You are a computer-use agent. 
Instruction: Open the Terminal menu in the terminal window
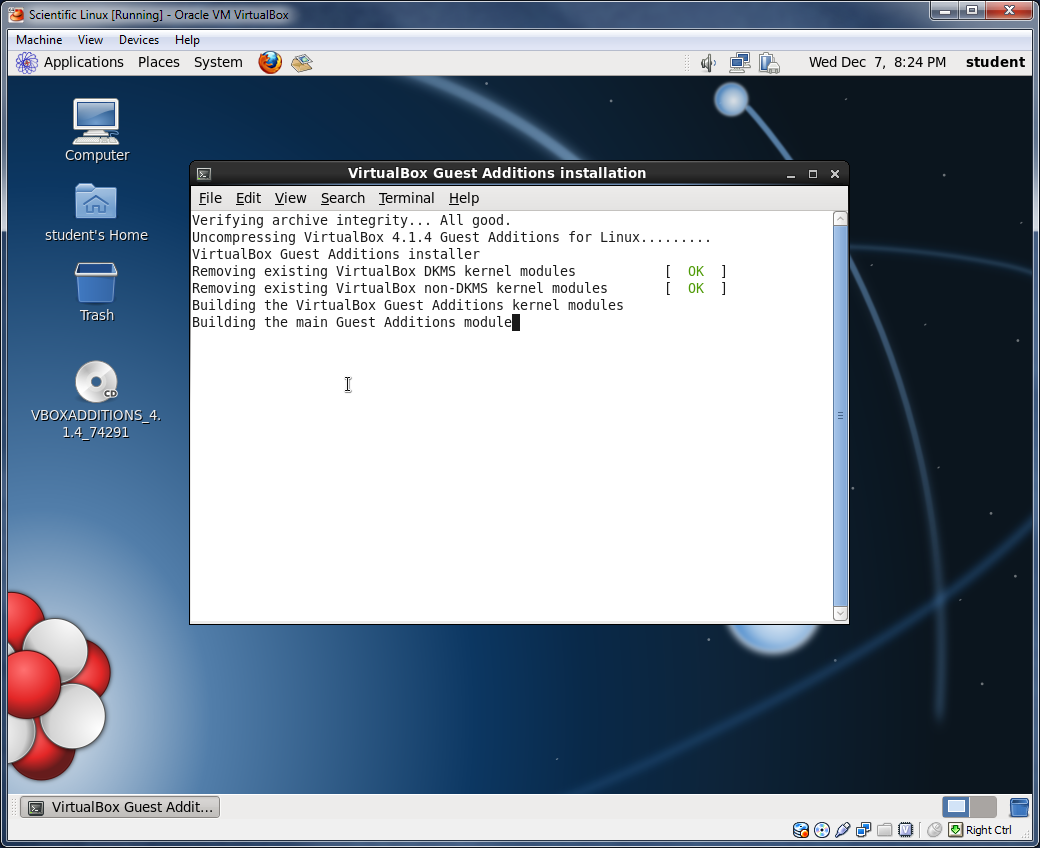coord(407,198)
